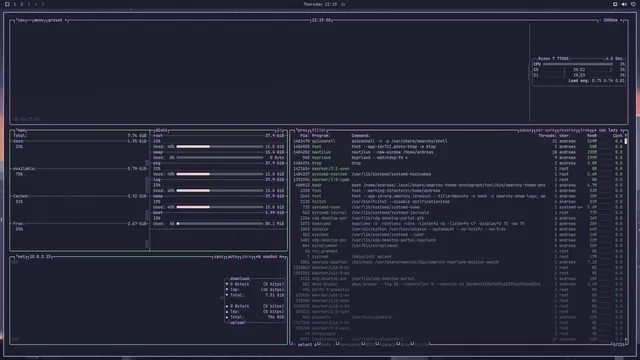Cycle the btop preset option
The width and height of the screenshot is (640, 360).
(56, 20)
